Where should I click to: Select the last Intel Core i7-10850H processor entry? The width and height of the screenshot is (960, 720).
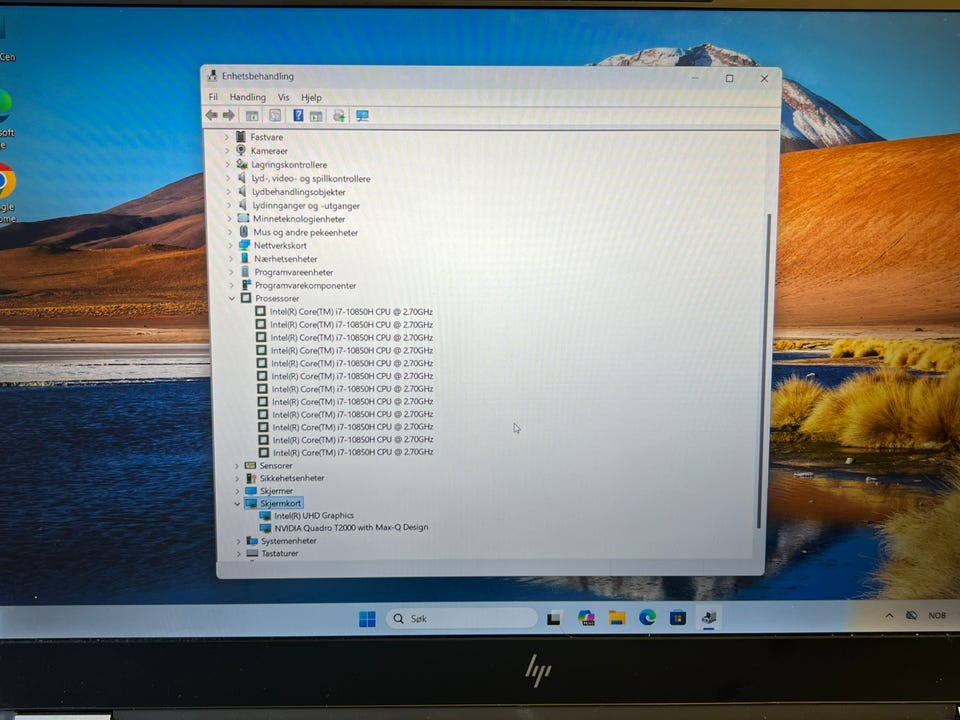point(353,452)
